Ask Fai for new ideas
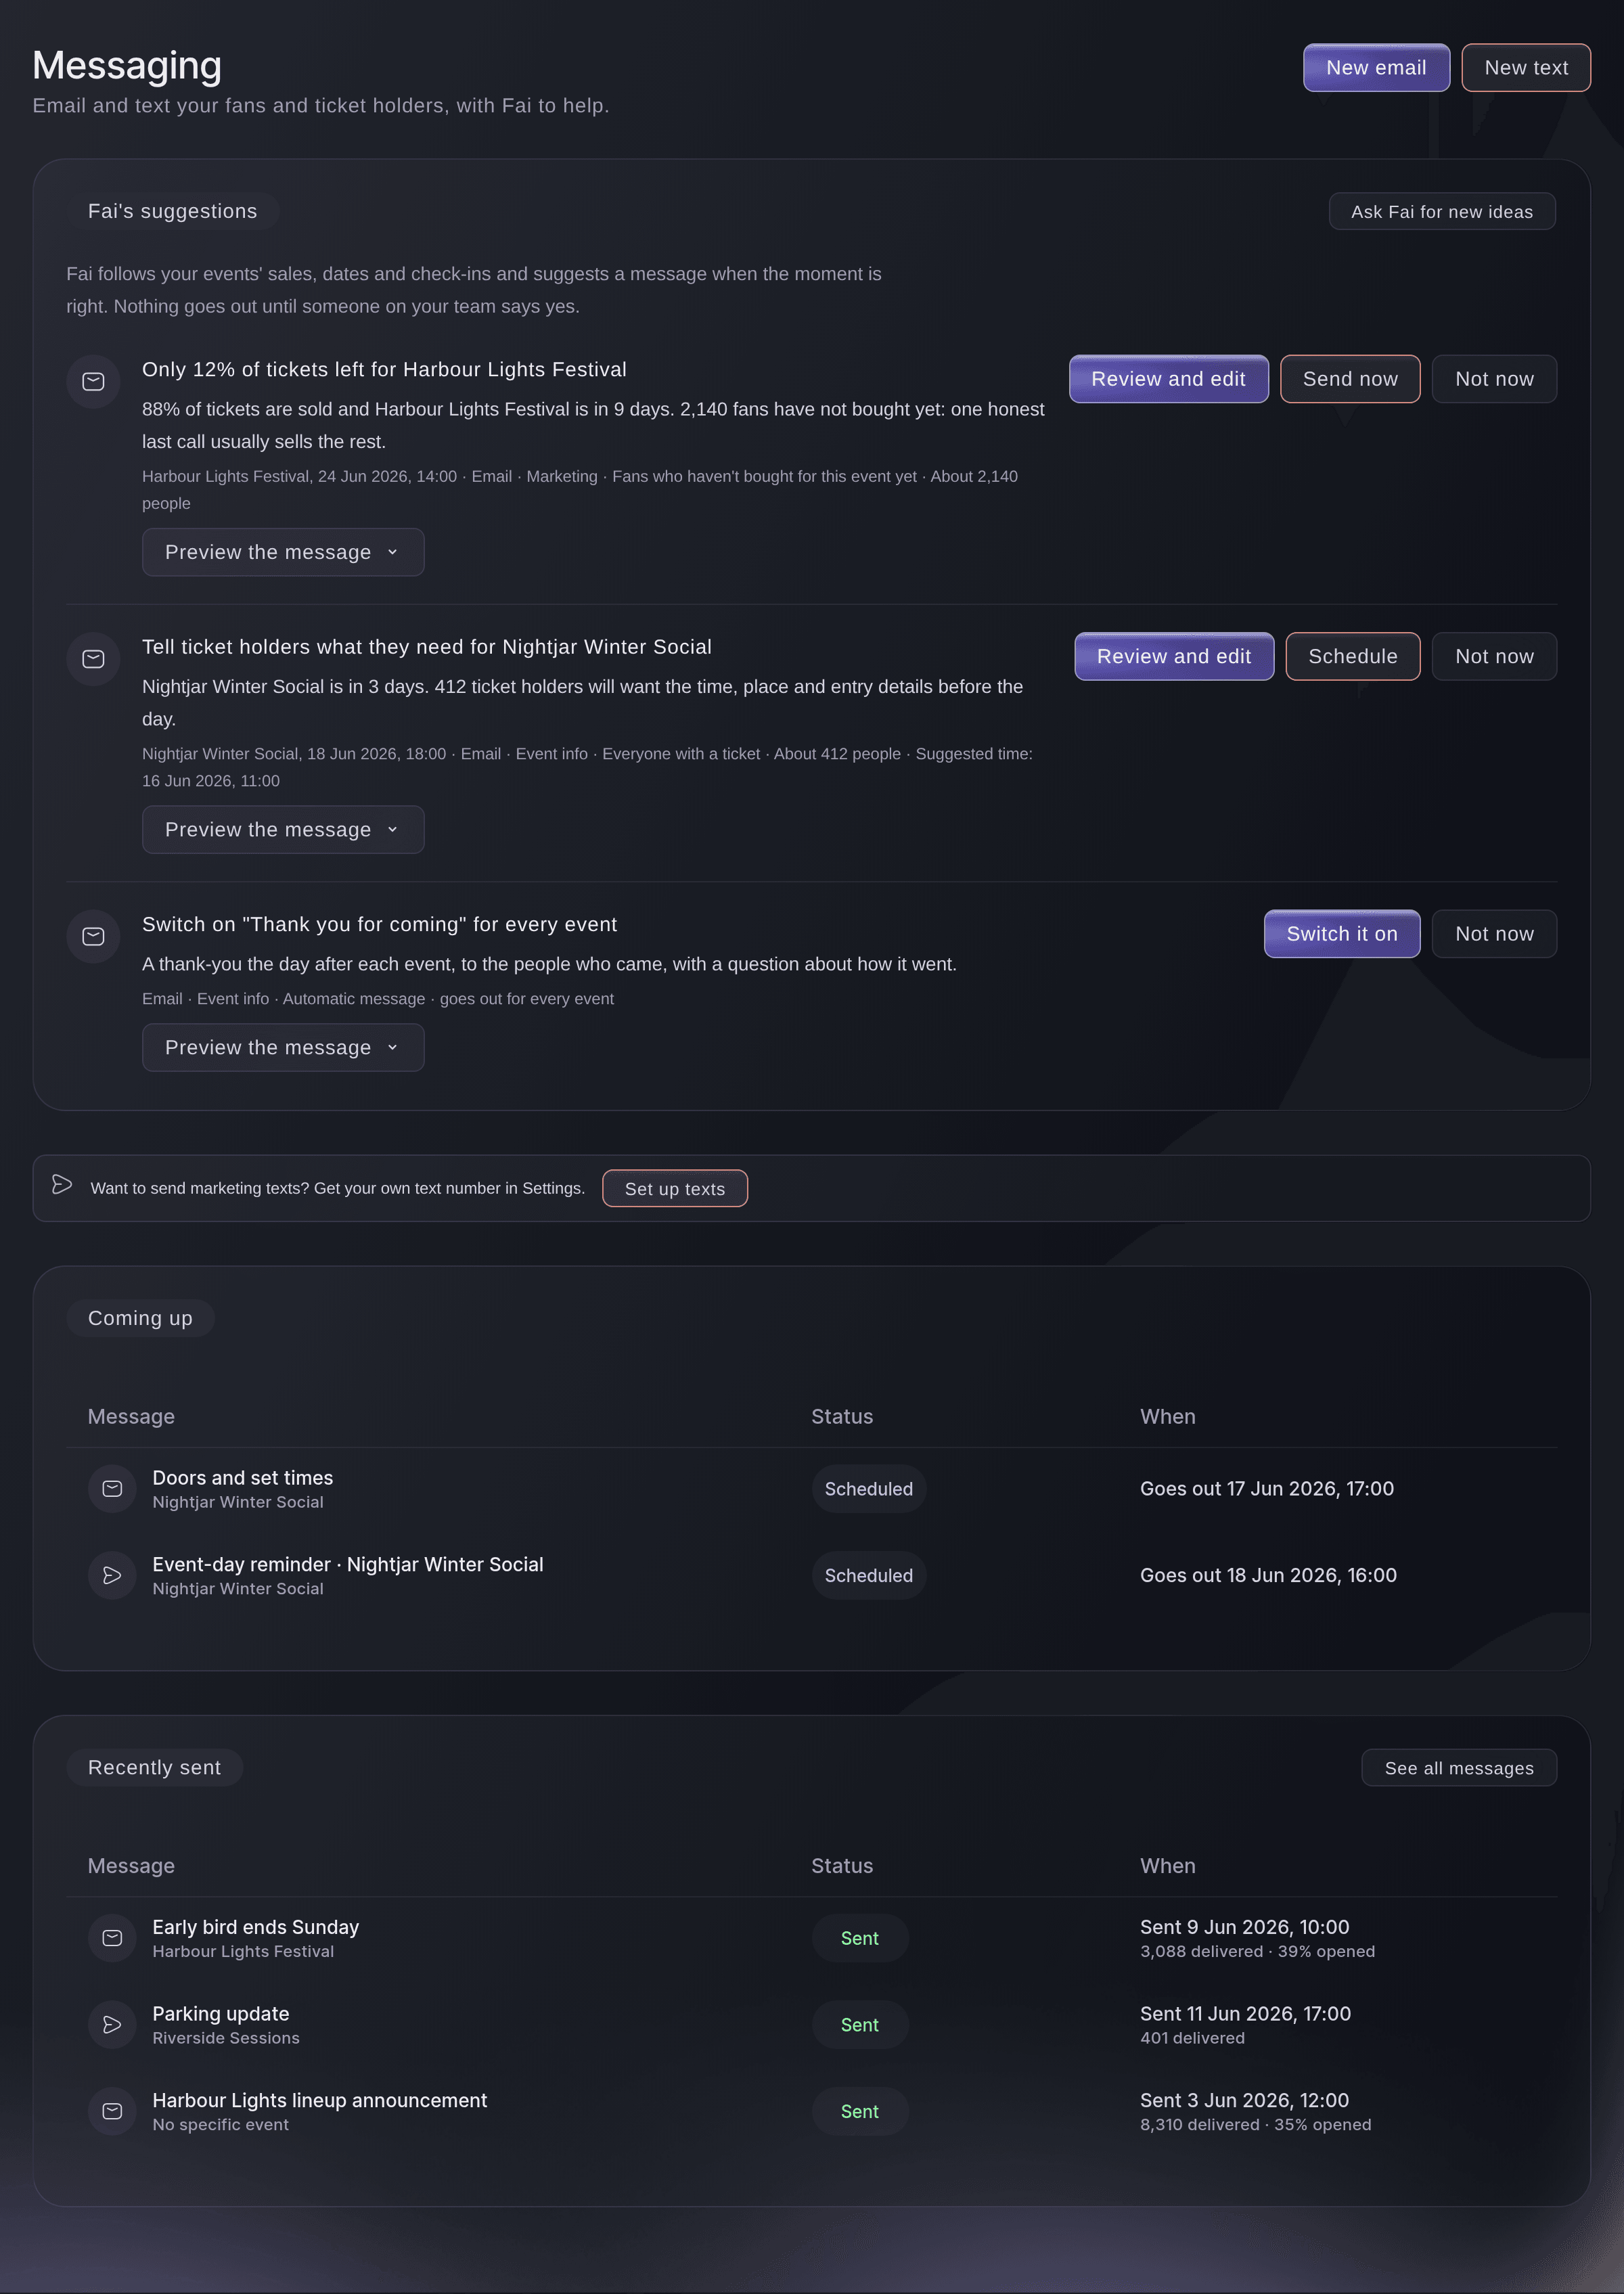Viewport: 1624px width, 2294px height. click(1442, 212)
